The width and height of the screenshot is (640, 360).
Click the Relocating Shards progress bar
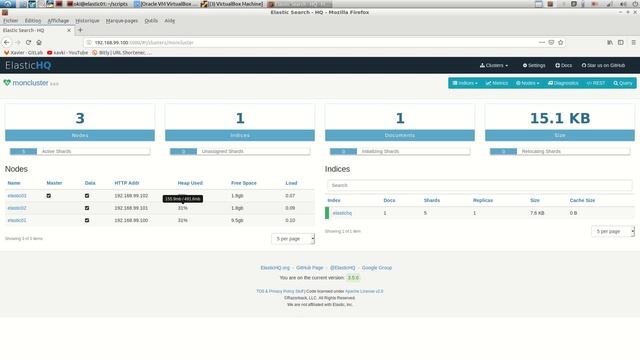click(560, 151)
